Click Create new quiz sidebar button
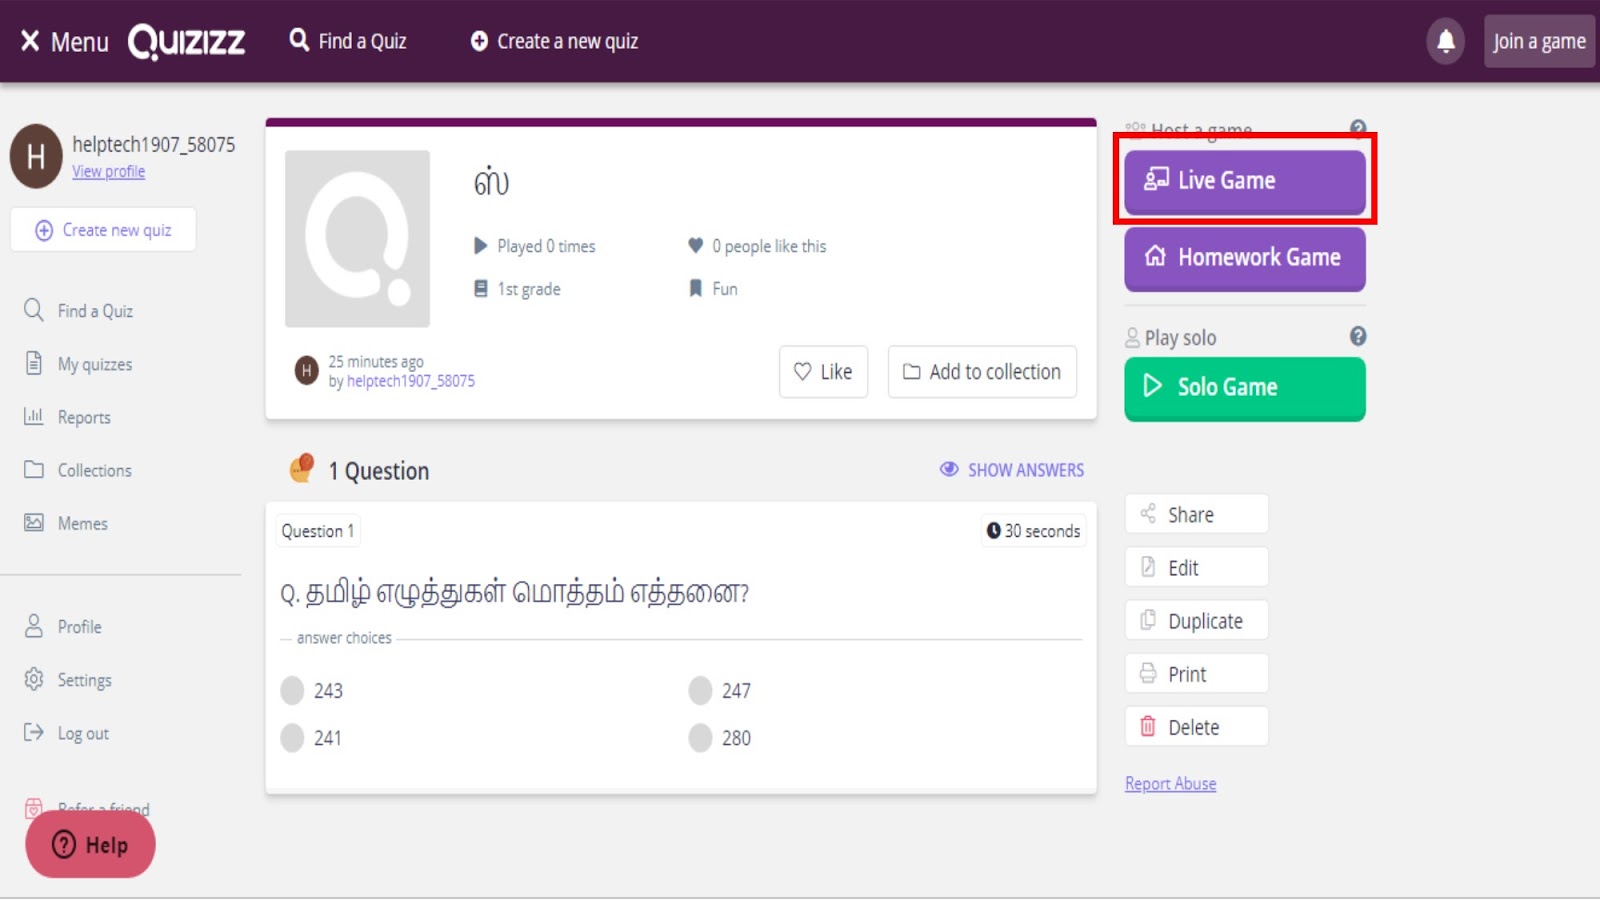The image size is (1600, 900). (x=103, y=230)
